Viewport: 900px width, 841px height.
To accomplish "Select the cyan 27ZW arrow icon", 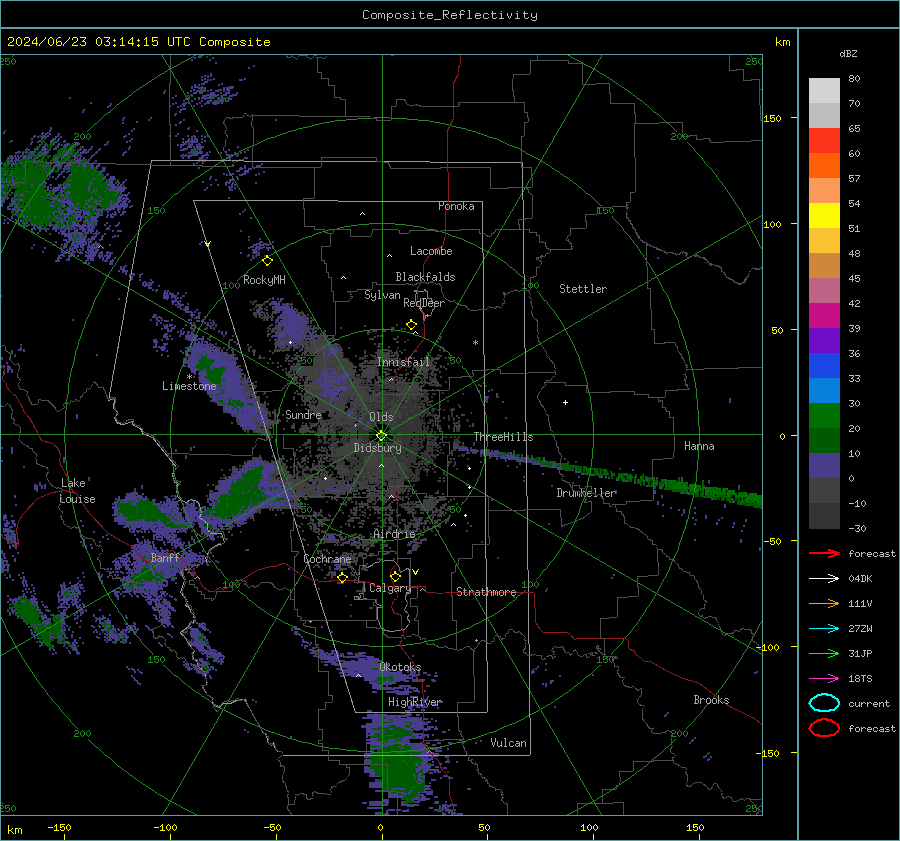I will pyautogui.click(x=824, y=629).
